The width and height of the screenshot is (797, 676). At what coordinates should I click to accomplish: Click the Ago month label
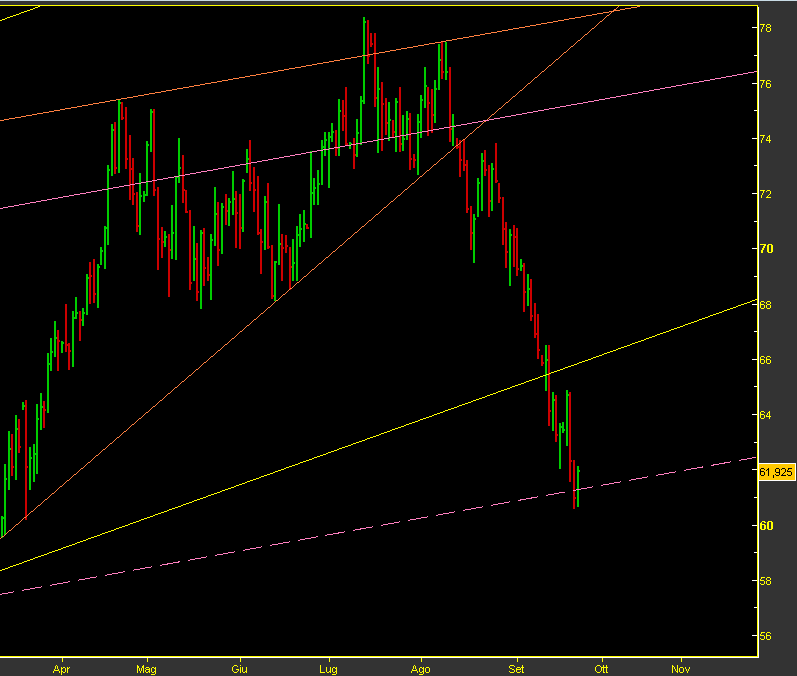[420, 669]
